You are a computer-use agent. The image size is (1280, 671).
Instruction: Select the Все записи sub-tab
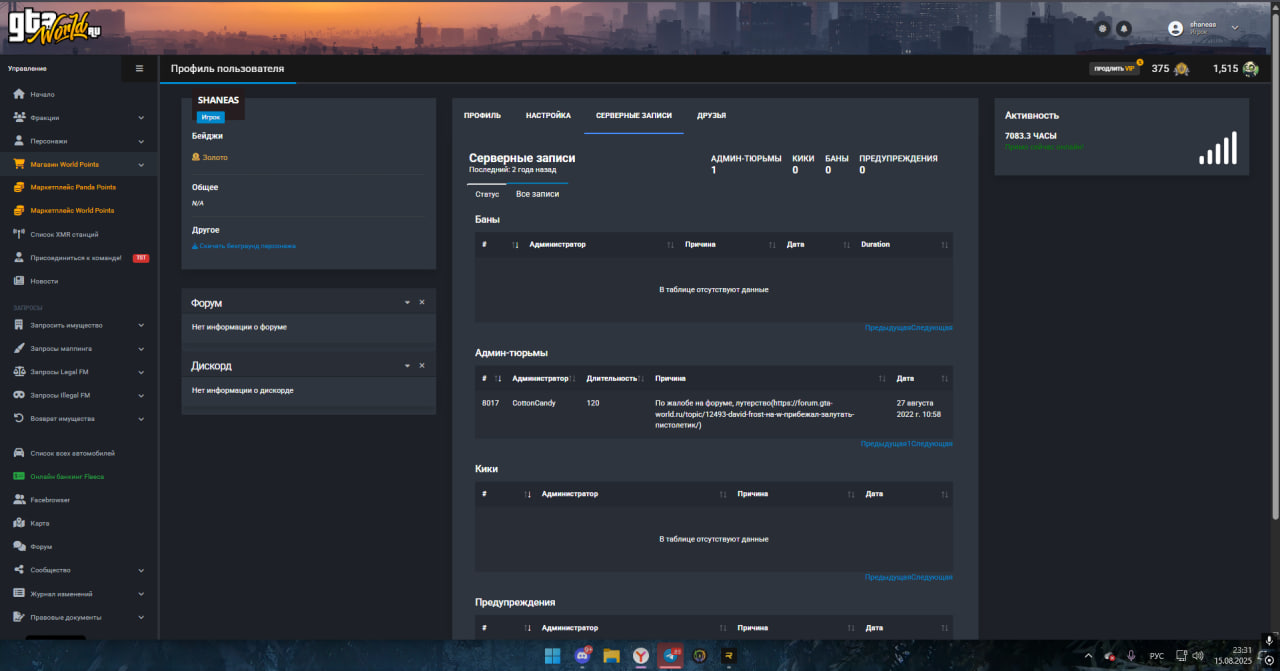point(538,194)
